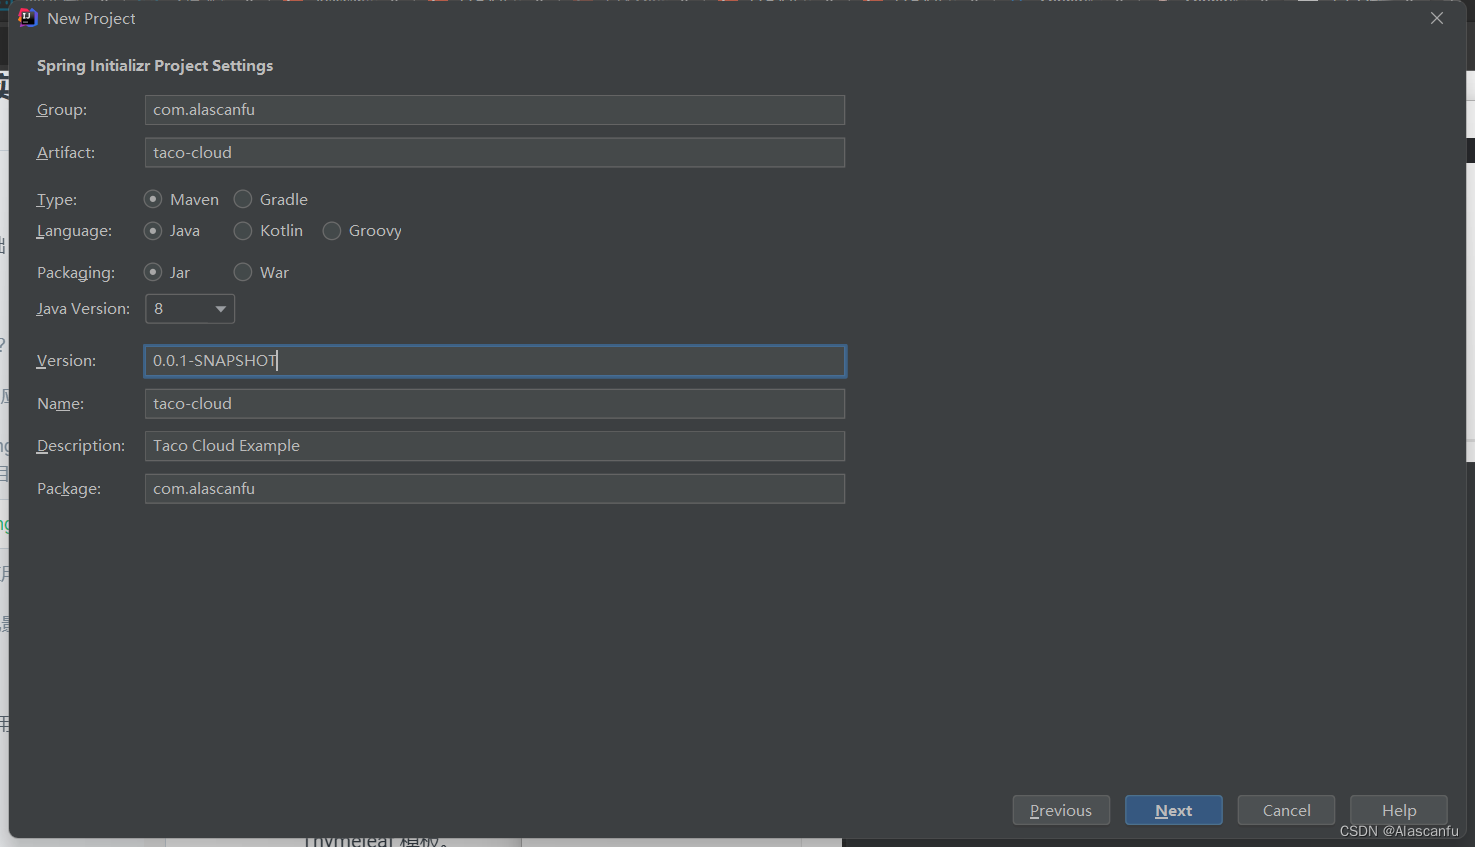The height and width of the screenshot is (847, 1475).
Task: Cancel the project wizard
Action: (1286, 810)
